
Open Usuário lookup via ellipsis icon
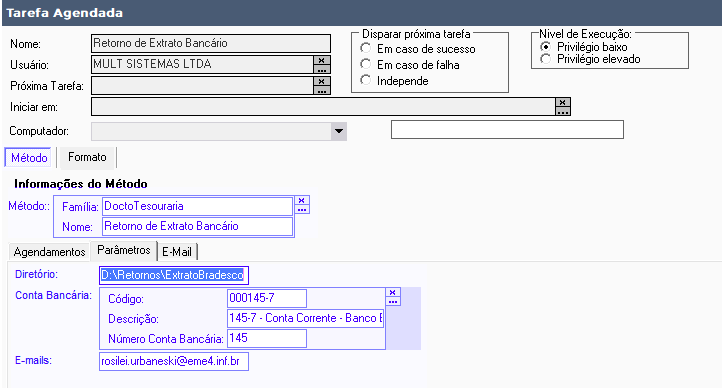pos(322,69)
